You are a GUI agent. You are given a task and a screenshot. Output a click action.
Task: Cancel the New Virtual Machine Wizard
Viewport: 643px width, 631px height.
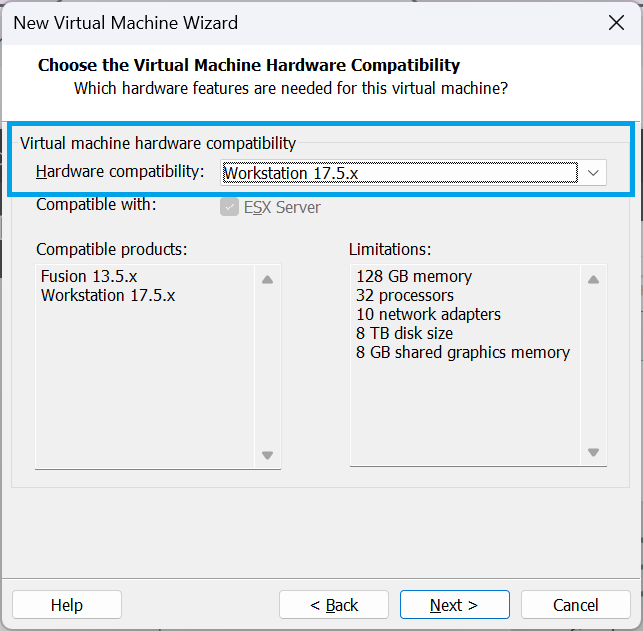[x=575, y=604]
